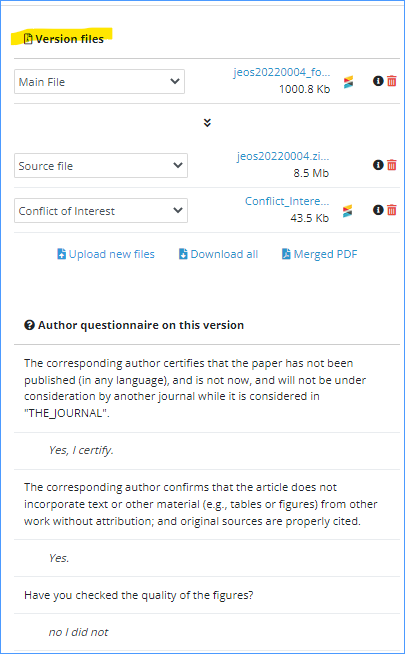Open the Conflict of Interest type dropdown

[x=101, y=211]
